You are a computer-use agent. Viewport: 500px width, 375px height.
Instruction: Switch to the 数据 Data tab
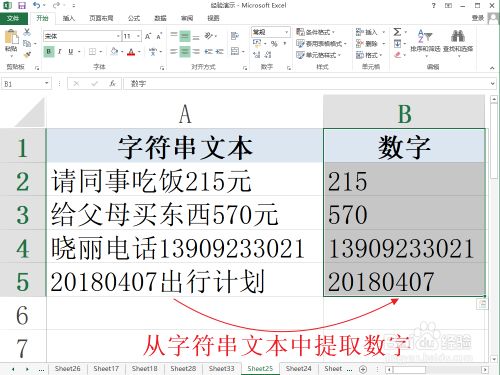tap(160, 18)
